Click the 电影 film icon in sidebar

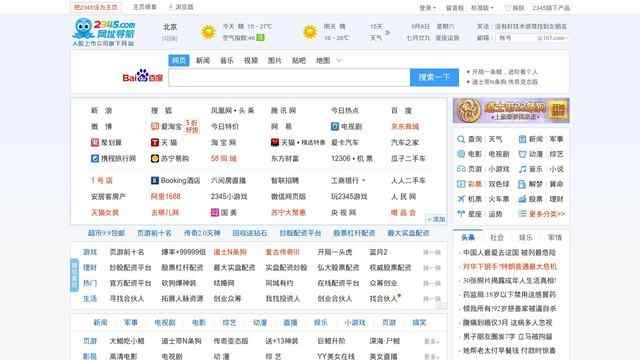tap(461, 154)
